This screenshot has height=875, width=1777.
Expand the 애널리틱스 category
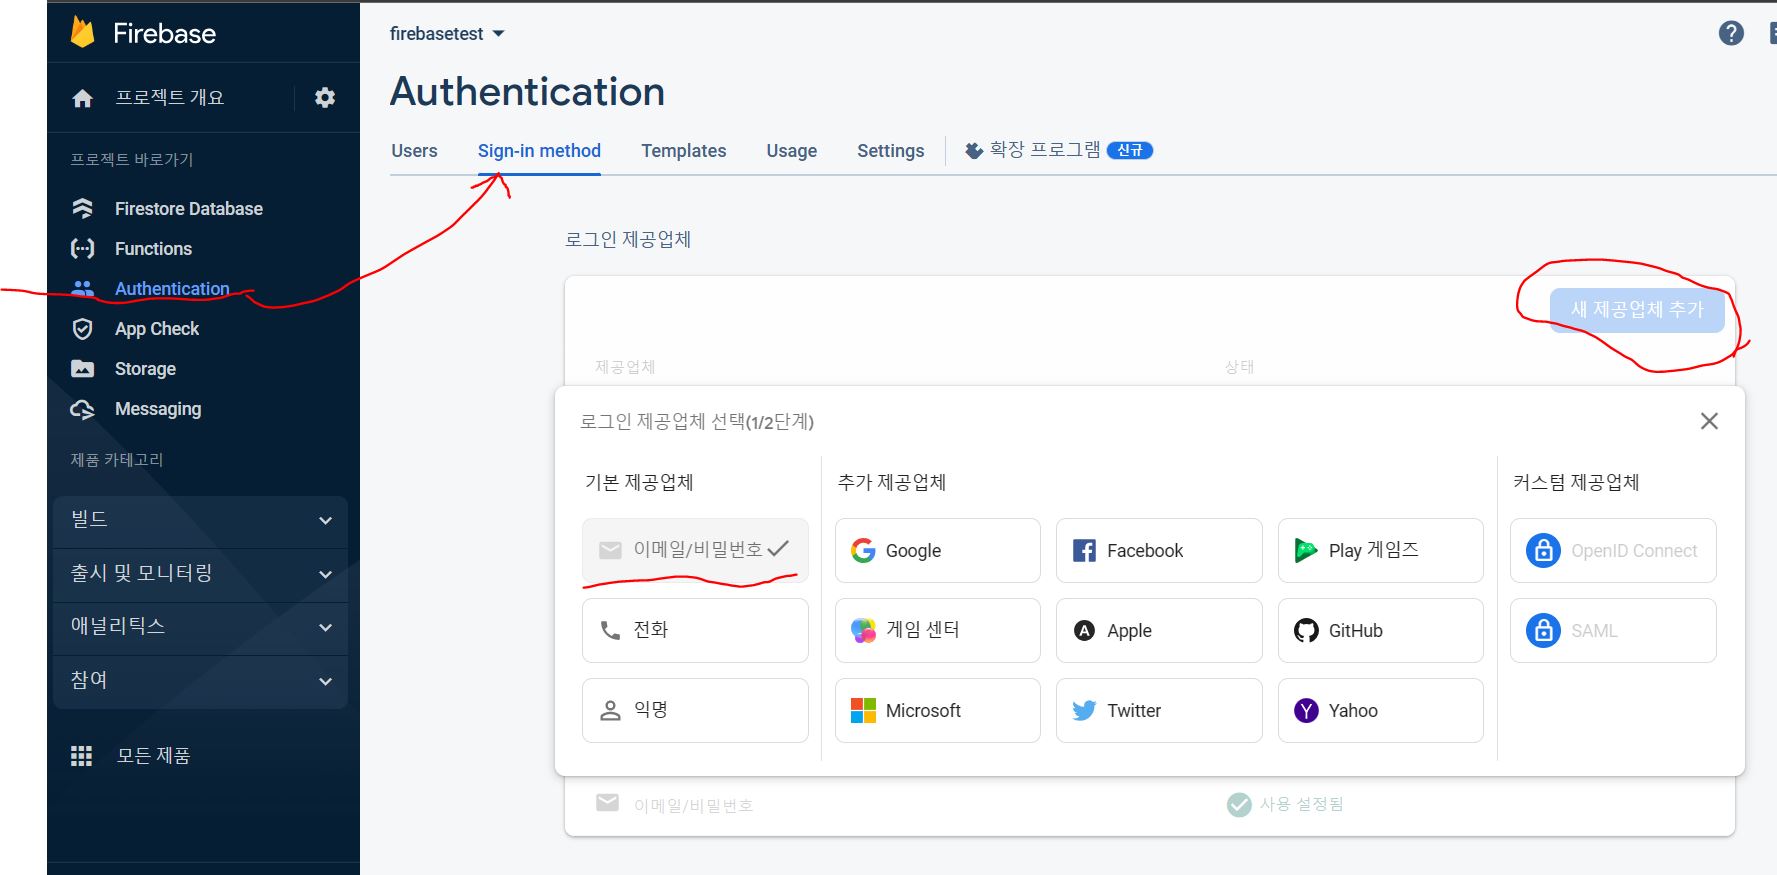pos(200,628)
